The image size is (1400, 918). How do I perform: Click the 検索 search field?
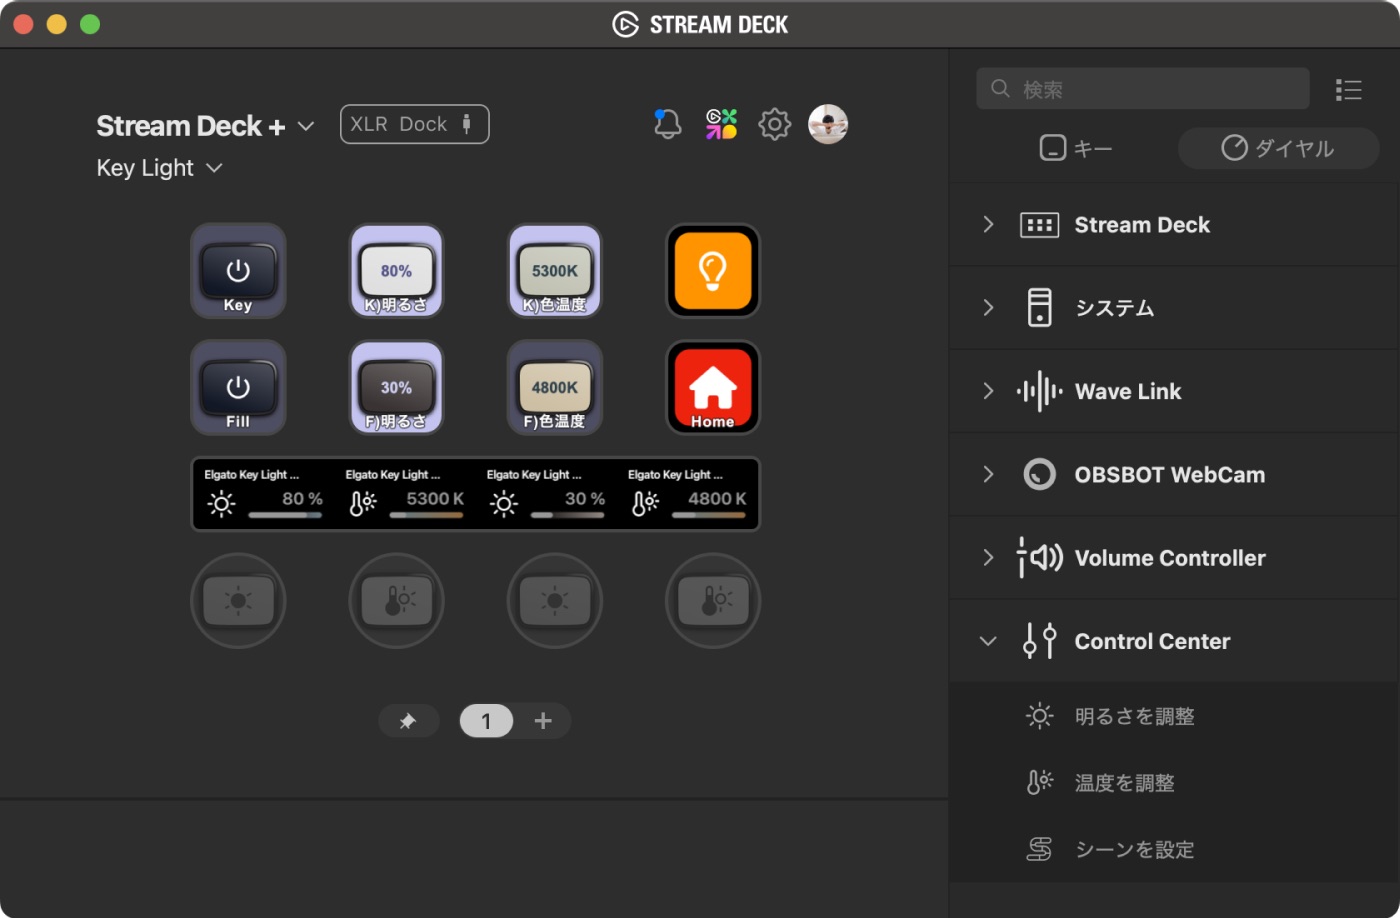coord(1143,89)
